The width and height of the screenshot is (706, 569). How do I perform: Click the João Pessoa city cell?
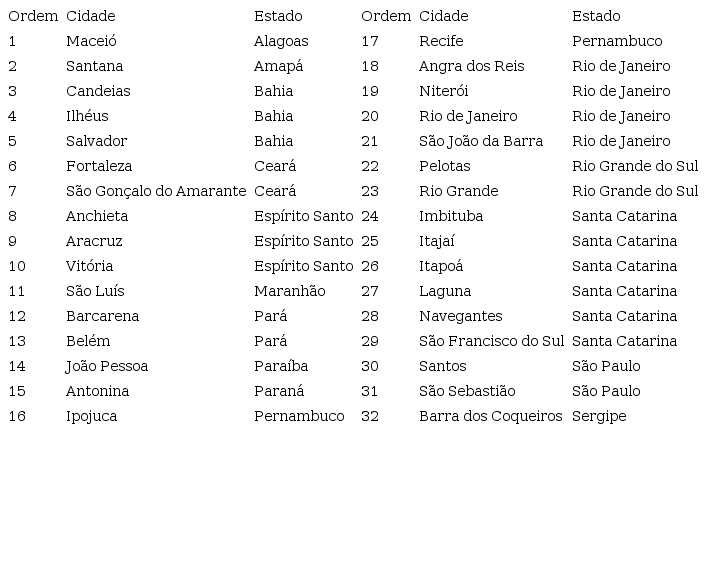(x=107, y=366)
